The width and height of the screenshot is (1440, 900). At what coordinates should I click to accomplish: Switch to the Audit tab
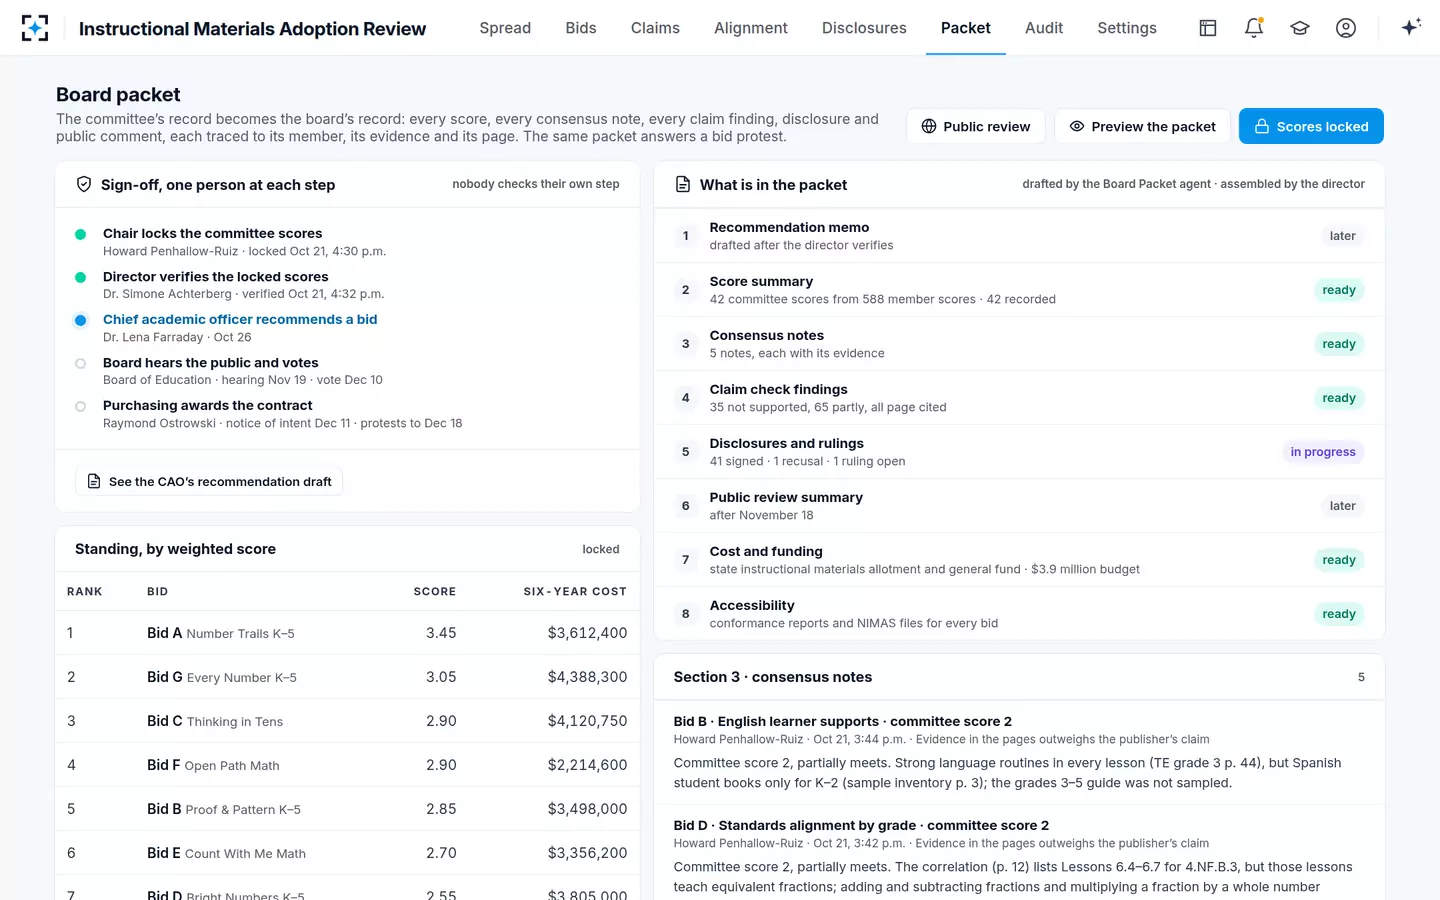click(x=1044, y=28)
